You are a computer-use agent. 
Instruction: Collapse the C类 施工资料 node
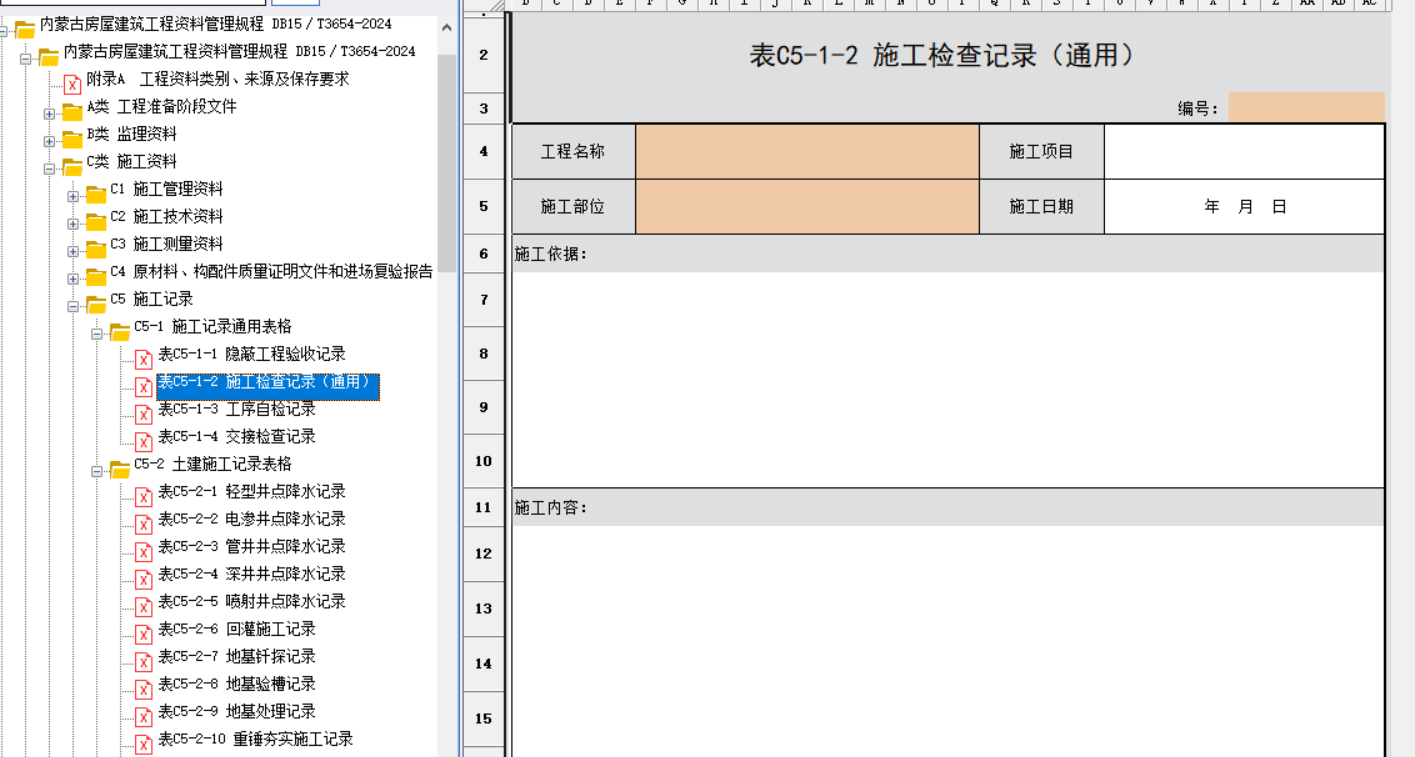tap(49, 169)
